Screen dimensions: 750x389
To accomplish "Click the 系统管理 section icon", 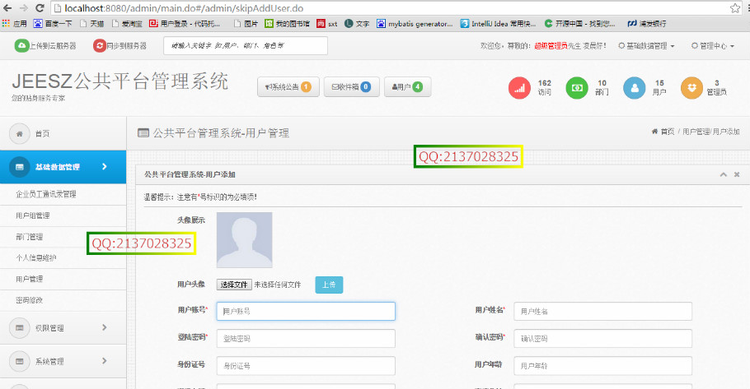I will (20, 361).
